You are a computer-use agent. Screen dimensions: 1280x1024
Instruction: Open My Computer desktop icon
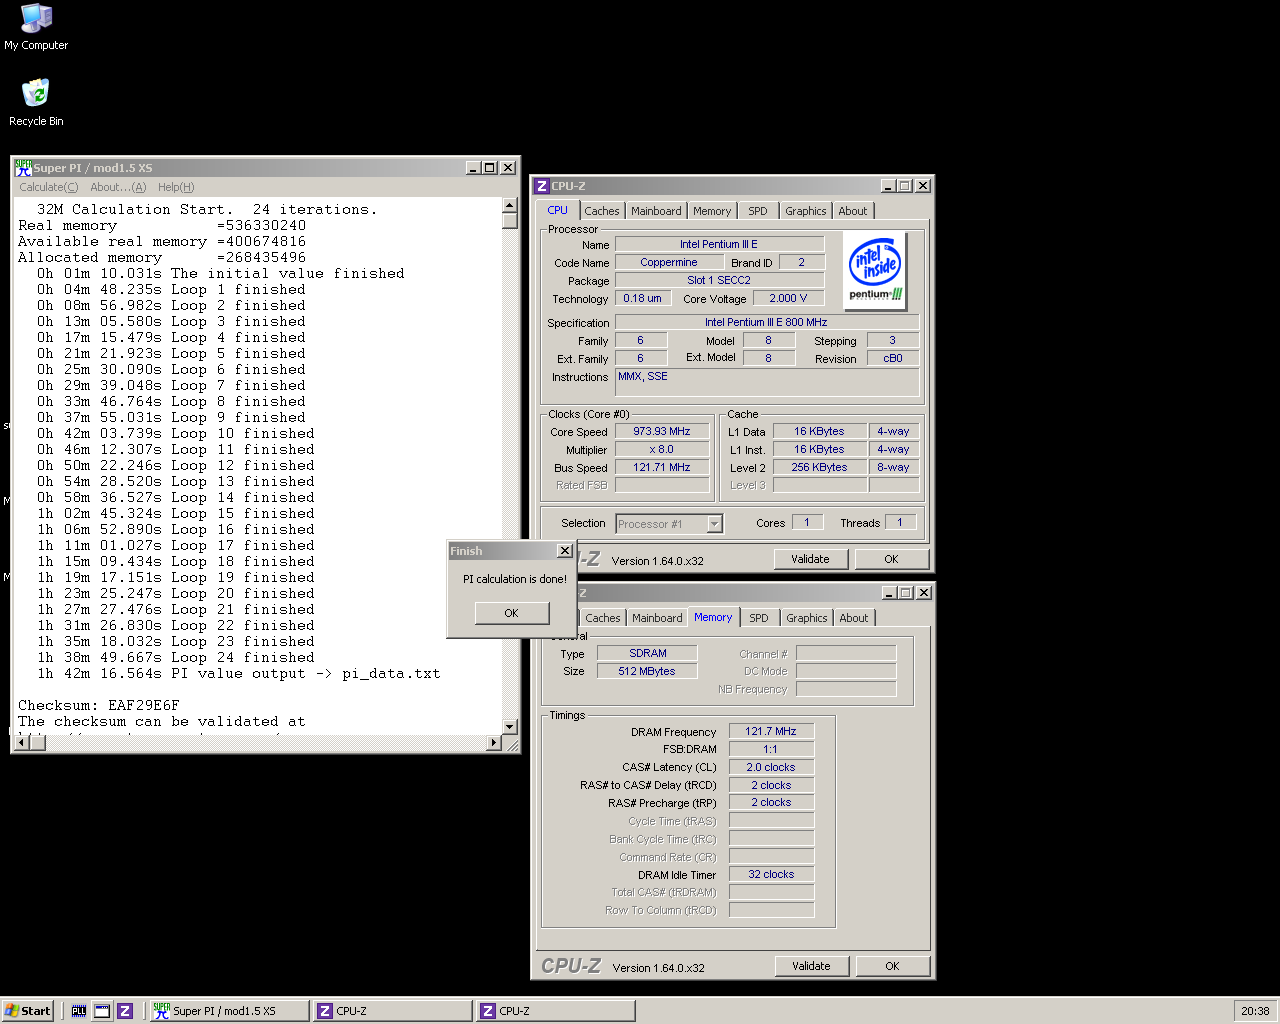point(36,27)
